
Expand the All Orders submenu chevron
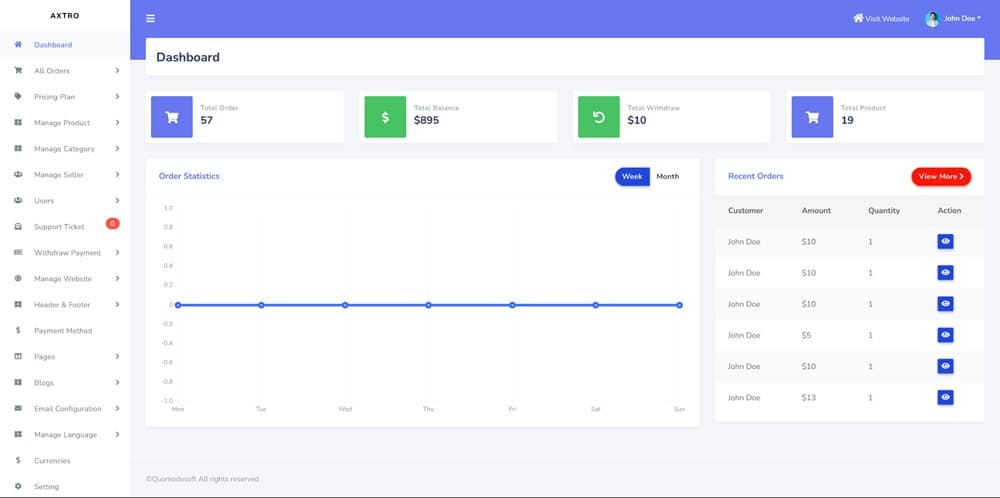click(x=117, y=71)
